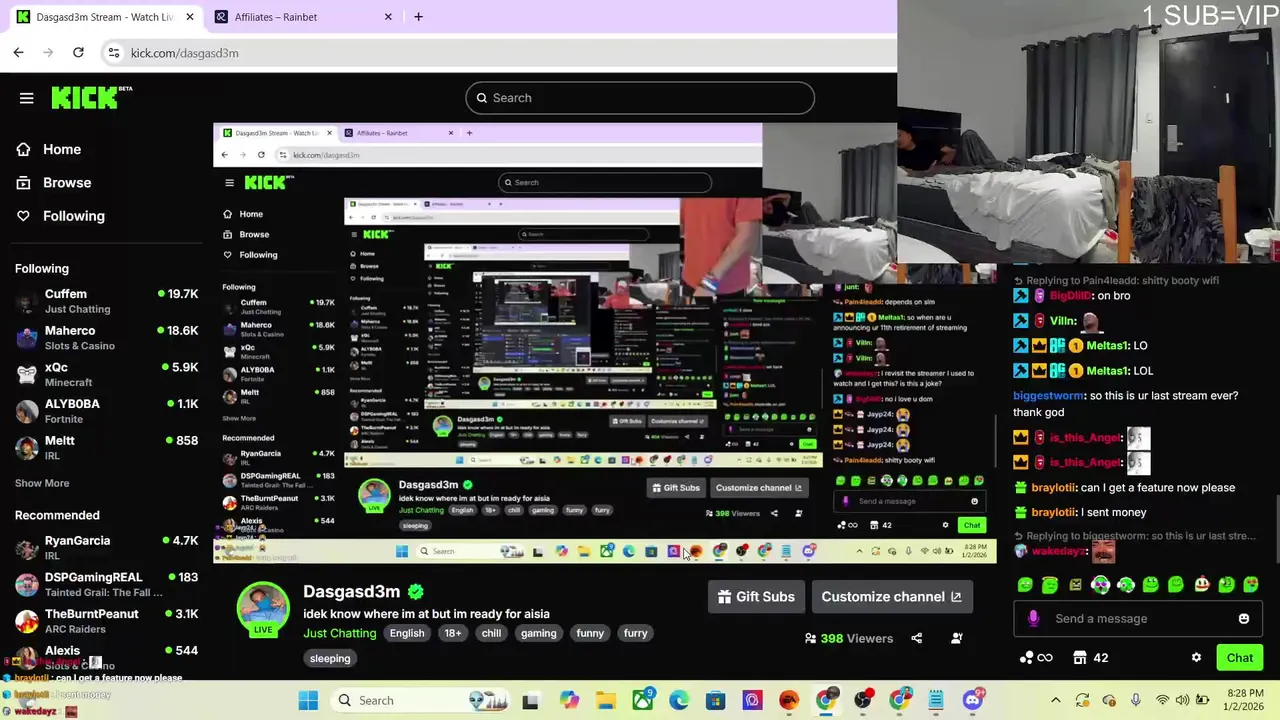1280x720 pixels.
Task: Click the Kick logo in the header
Action: click(91, 97)
